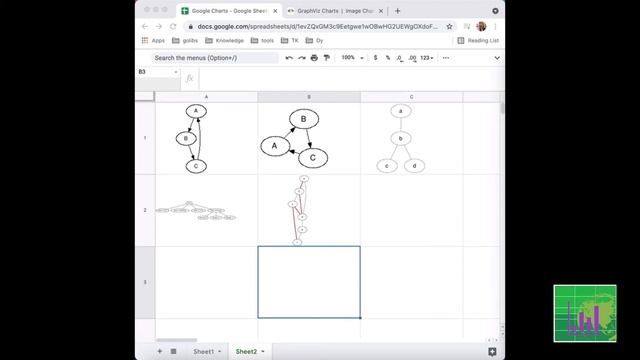The height and width of the screenshot is (360, 640).
Task: Expand the hidden menus with the chevron
Action: click(x=497, y=58)
